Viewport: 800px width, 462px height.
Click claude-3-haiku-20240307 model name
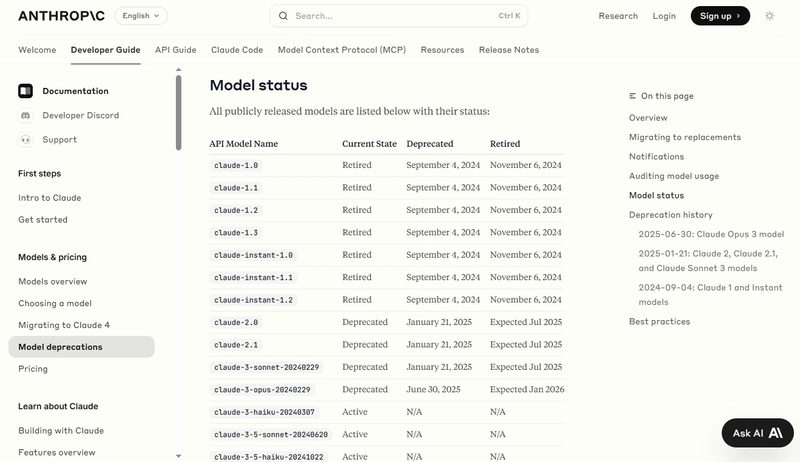(264, 412)
